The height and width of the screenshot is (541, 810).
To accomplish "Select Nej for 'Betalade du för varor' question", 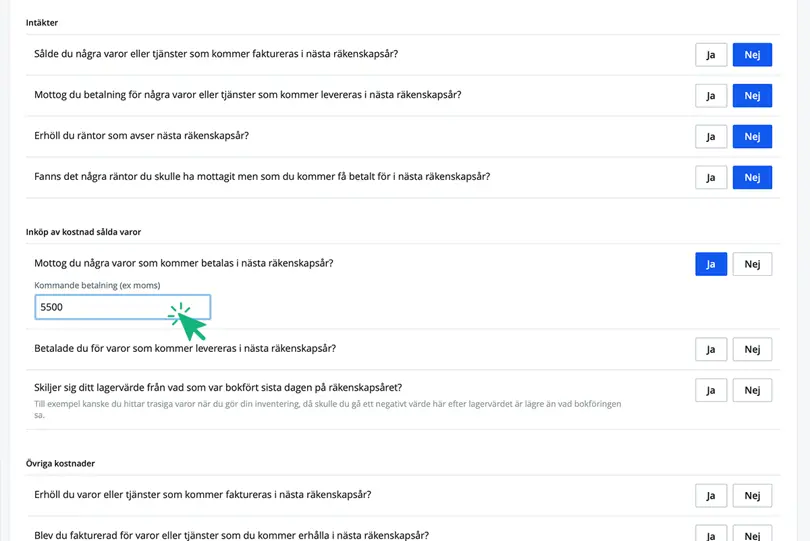I will 752,350.
